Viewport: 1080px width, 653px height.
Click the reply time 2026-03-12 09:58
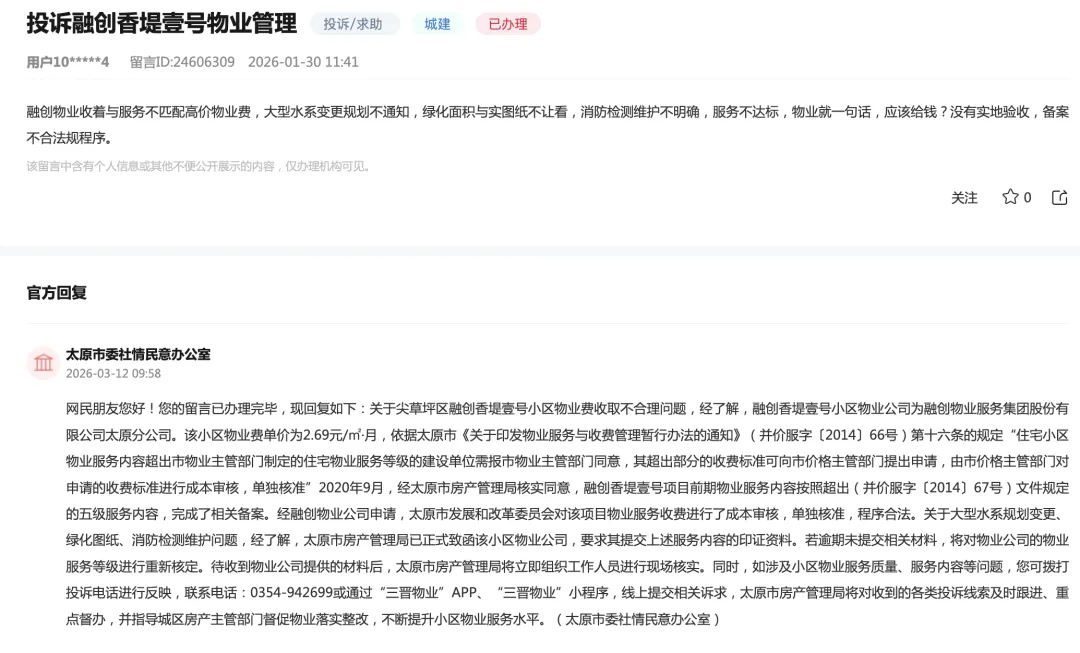pyautogui.click(x=113, y=373)
